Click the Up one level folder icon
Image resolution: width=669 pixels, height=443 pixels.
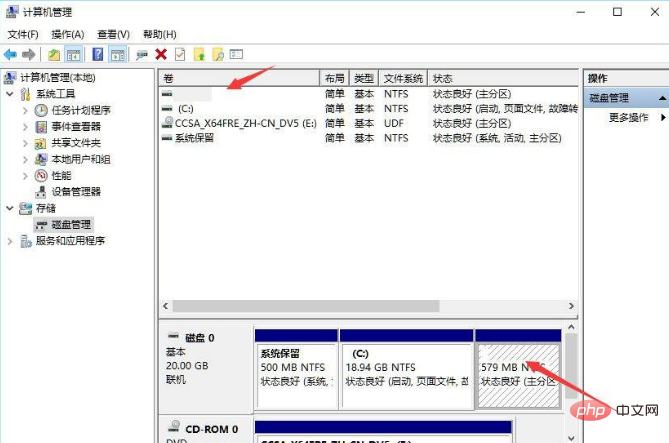pos(54,55)
